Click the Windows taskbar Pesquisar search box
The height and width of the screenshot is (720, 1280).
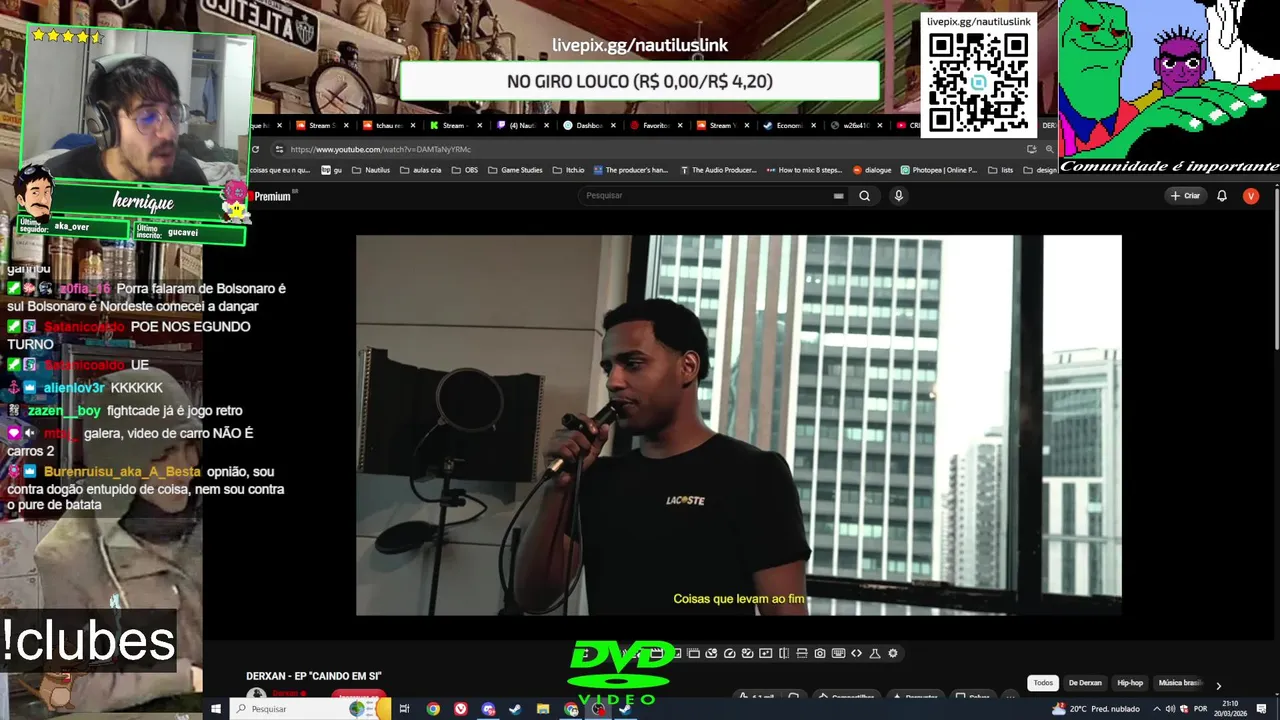310,709
